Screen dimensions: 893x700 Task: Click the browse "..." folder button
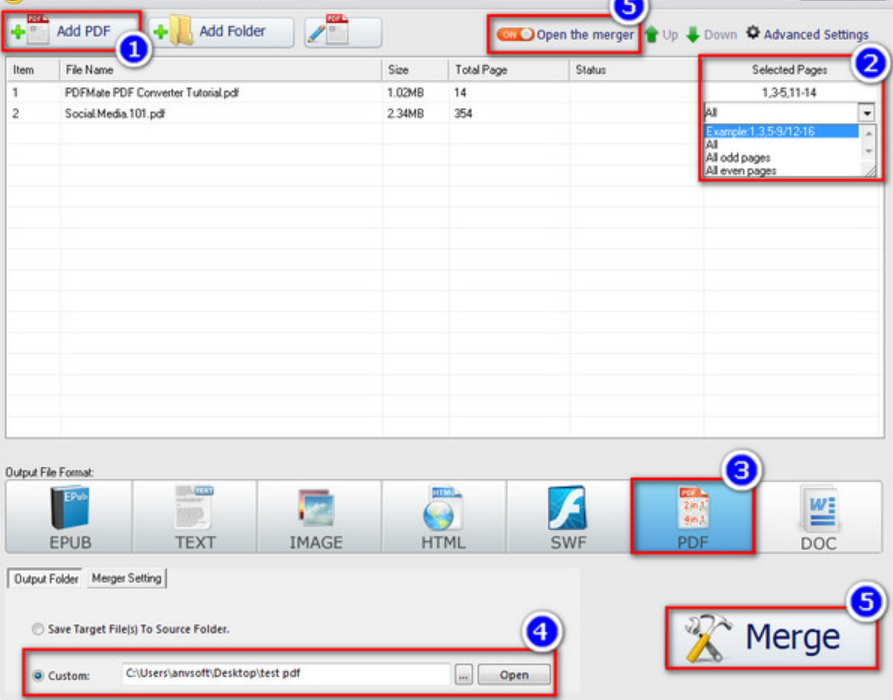464,675
